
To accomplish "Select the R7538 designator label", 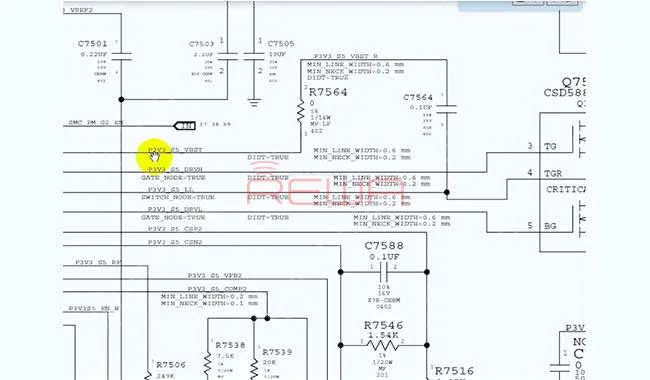I will click(x=230, y=345).
